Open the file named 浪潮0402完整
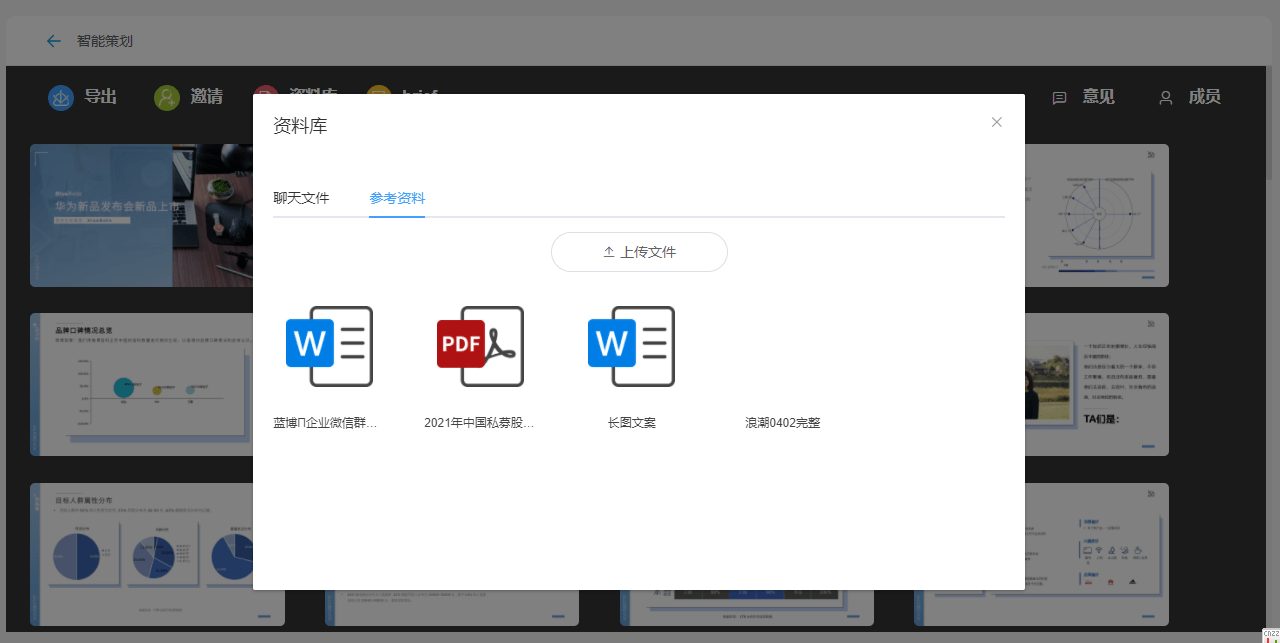The width and height of the screenshot is (1280, 643). click(x=782, y=423)
